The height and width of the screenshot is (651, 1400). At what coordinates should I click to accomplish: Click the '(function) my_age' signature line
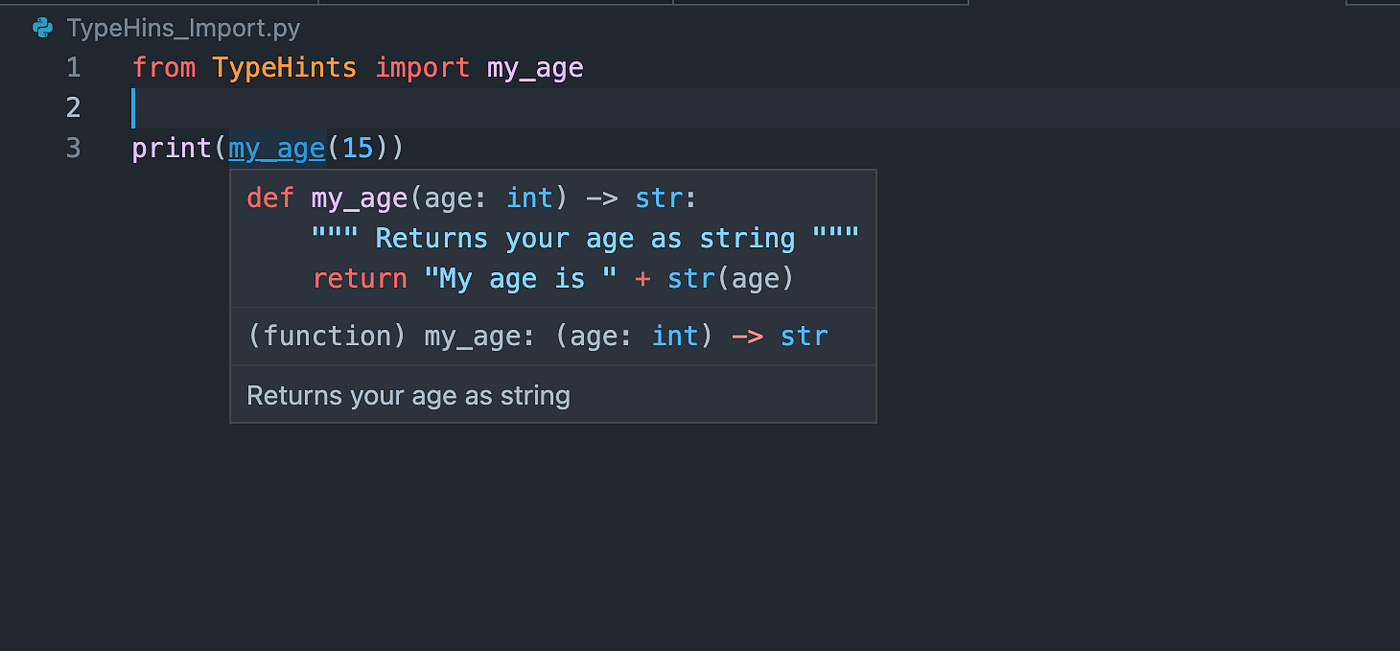click(x=537, y=336)
